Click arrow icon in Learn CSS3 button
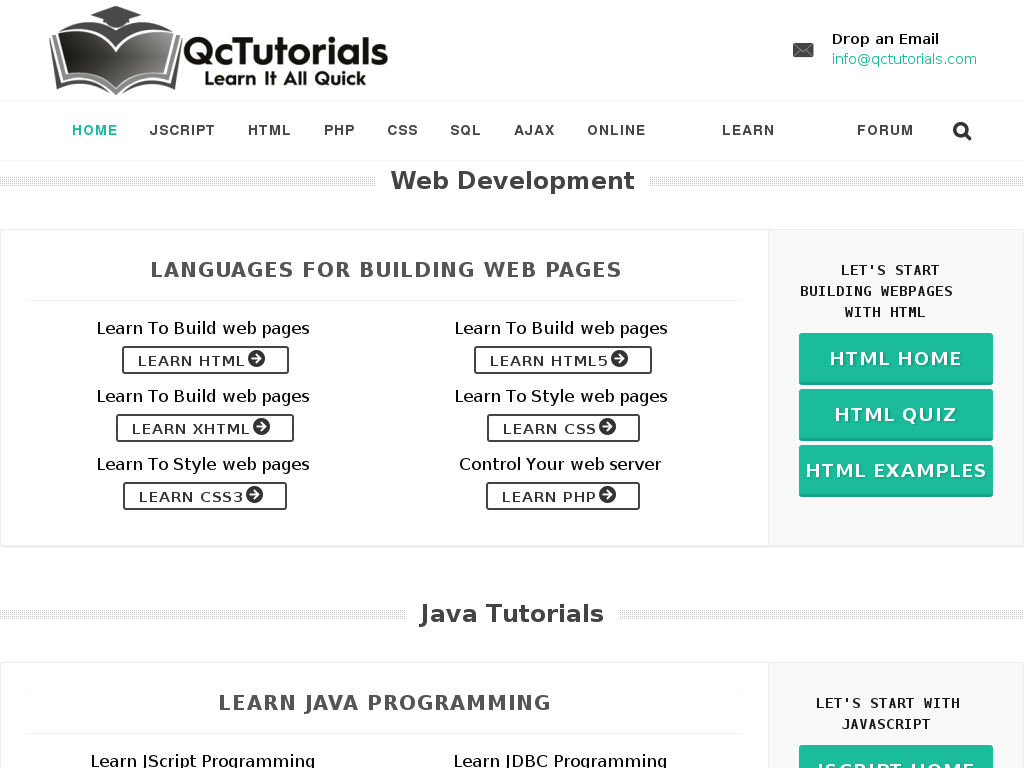Screen dimensions: 1024x768 (x=255, y=494)
